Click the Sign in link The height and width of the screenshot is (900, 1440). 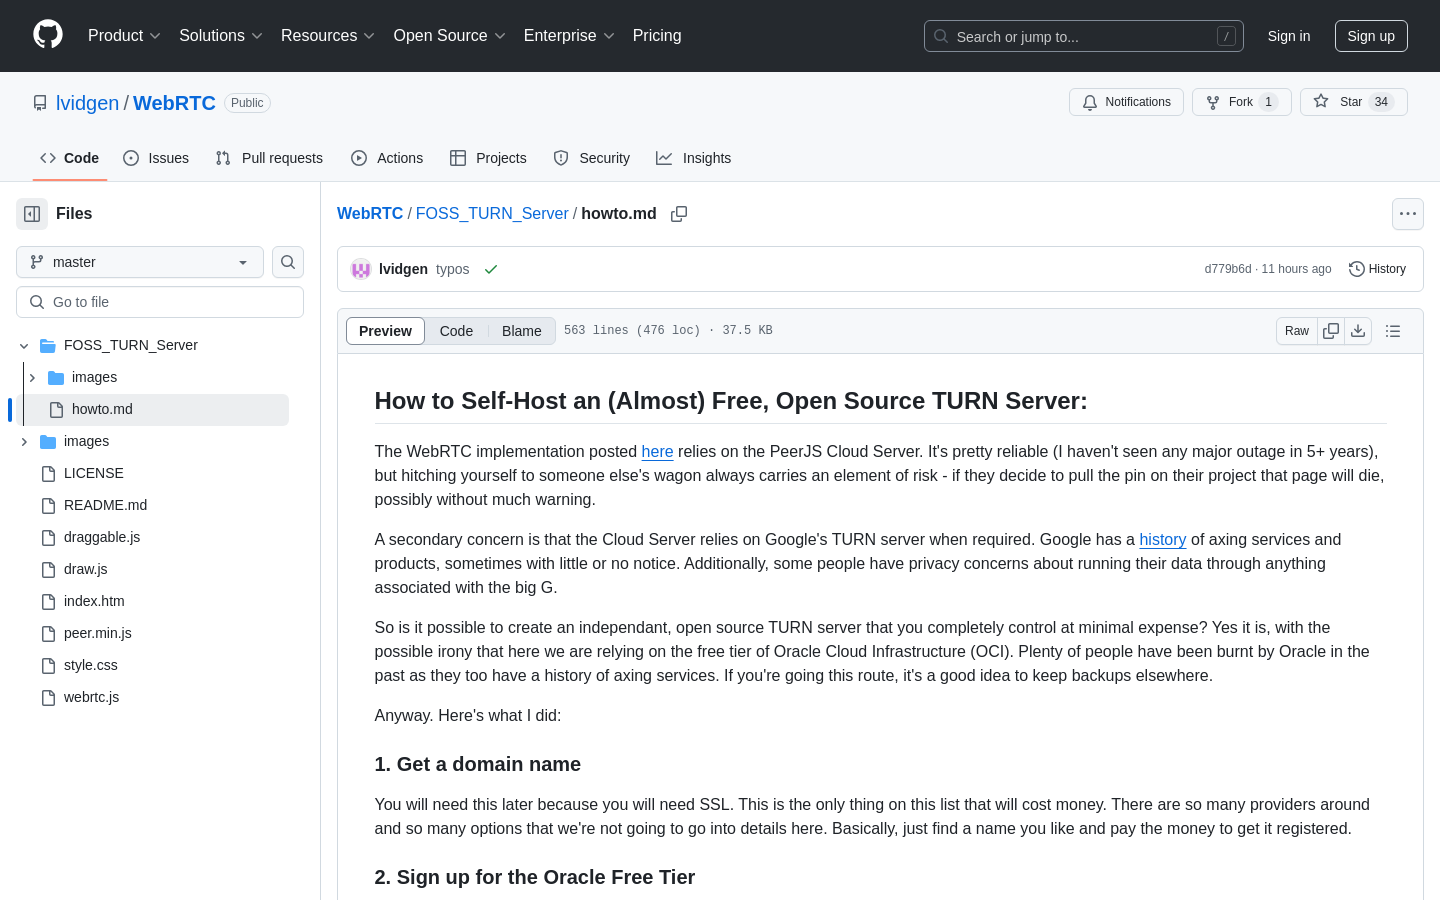(1288, 36)
